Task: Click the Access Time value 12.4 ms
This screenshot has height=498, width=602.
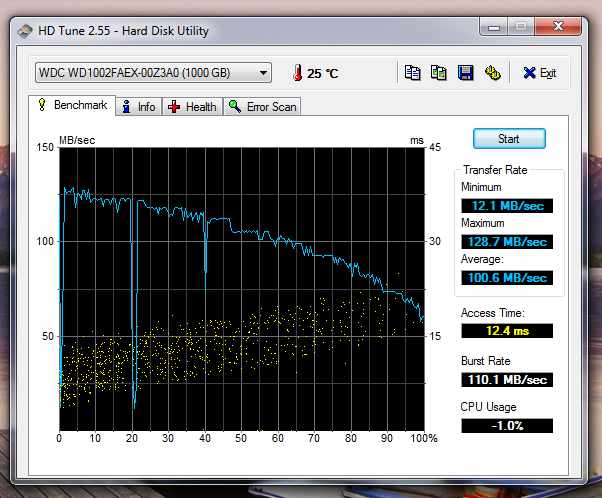Action: pos(507,331)
